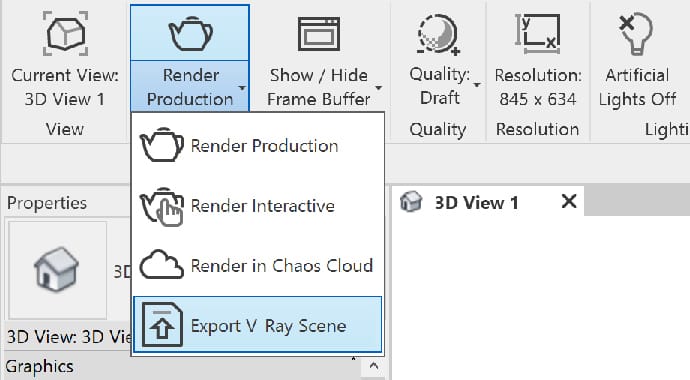Click the Show / Hide Frame Buffer icon

(319, 34)
